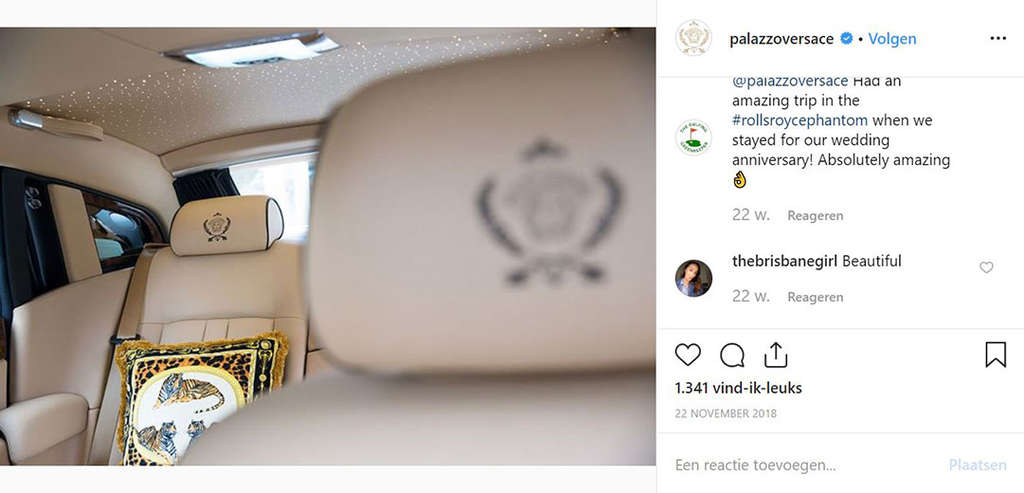
Task: Like thebrisbanegirl's comment heart
Action: (x=986, y=267)
